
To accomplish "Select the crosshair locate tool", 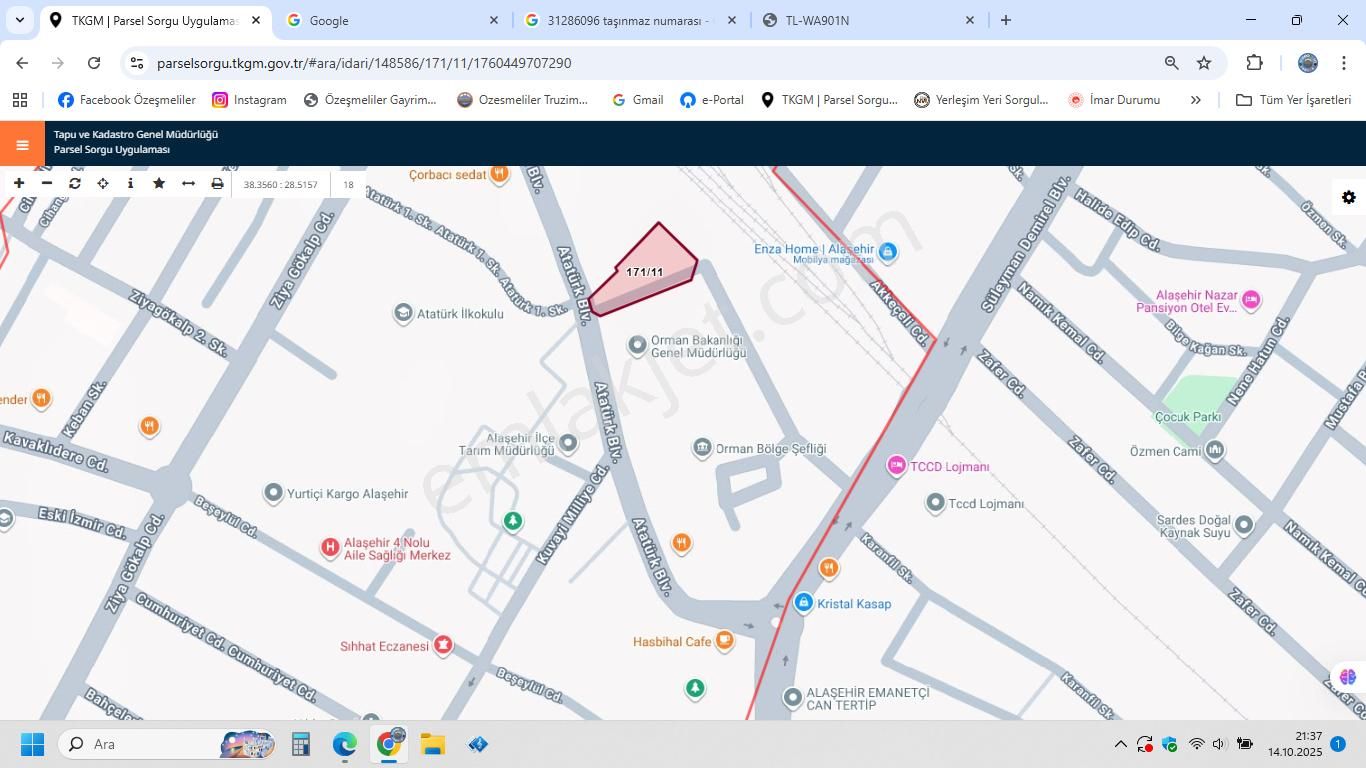I will tap(102, 184).
